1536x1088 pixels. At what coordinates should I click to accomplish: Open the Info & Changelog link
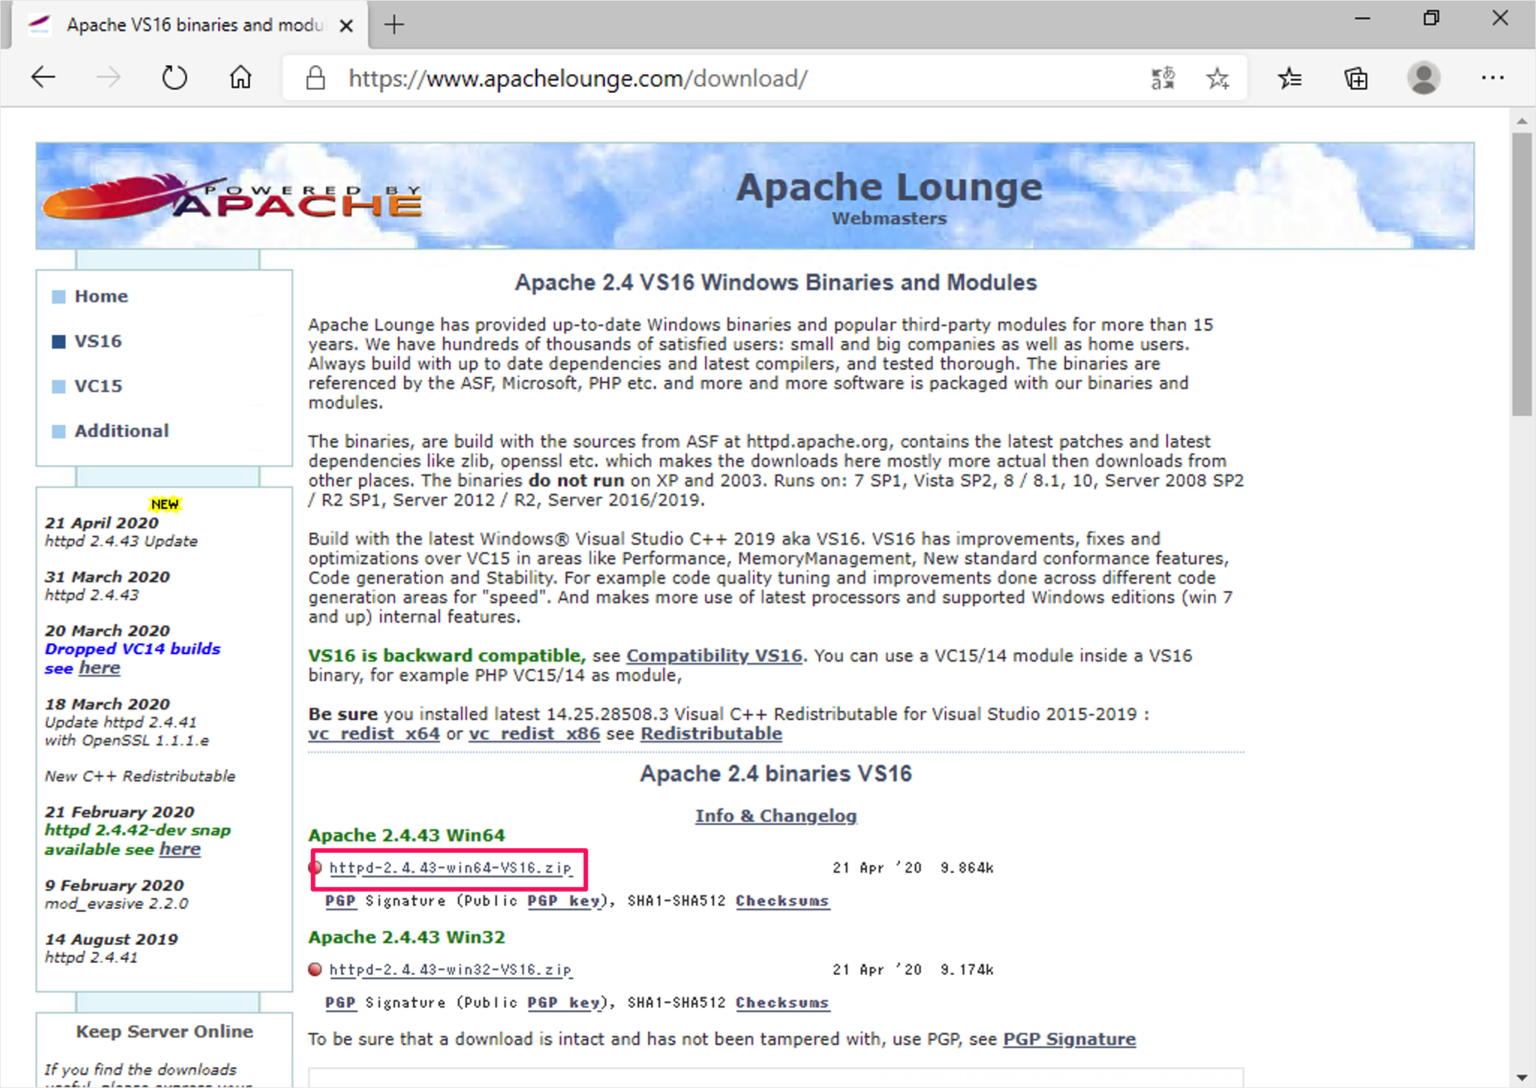click(x=776, y=815)
